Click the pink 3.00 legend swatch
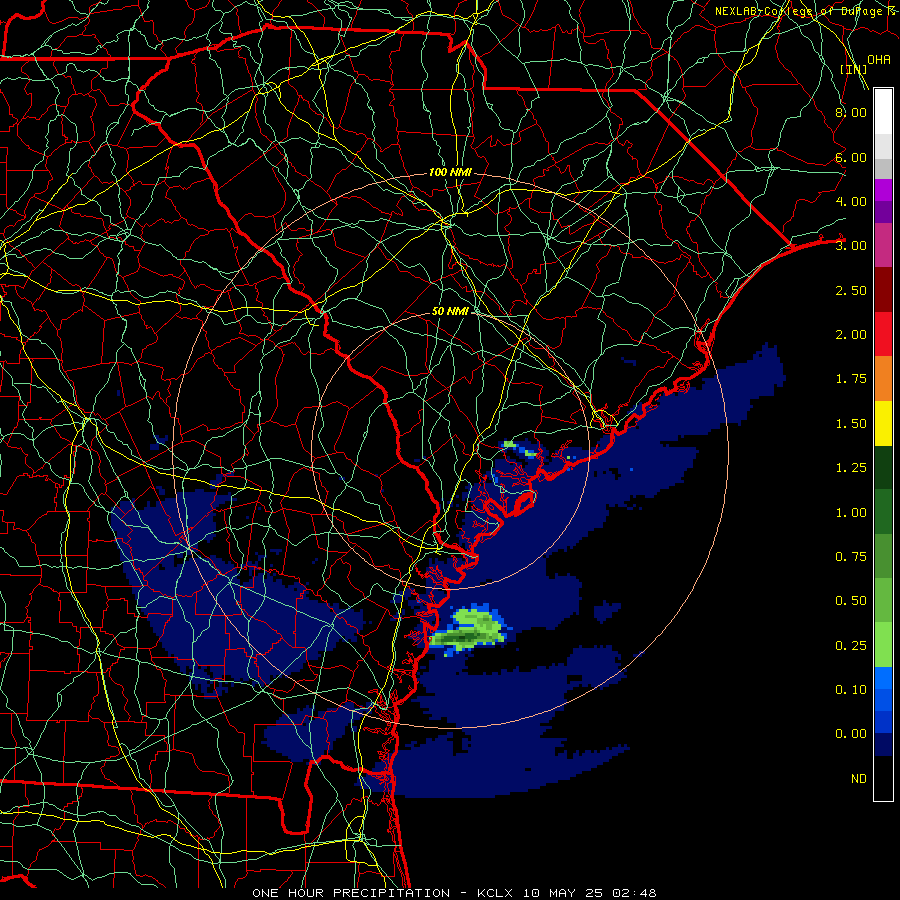 883,245
